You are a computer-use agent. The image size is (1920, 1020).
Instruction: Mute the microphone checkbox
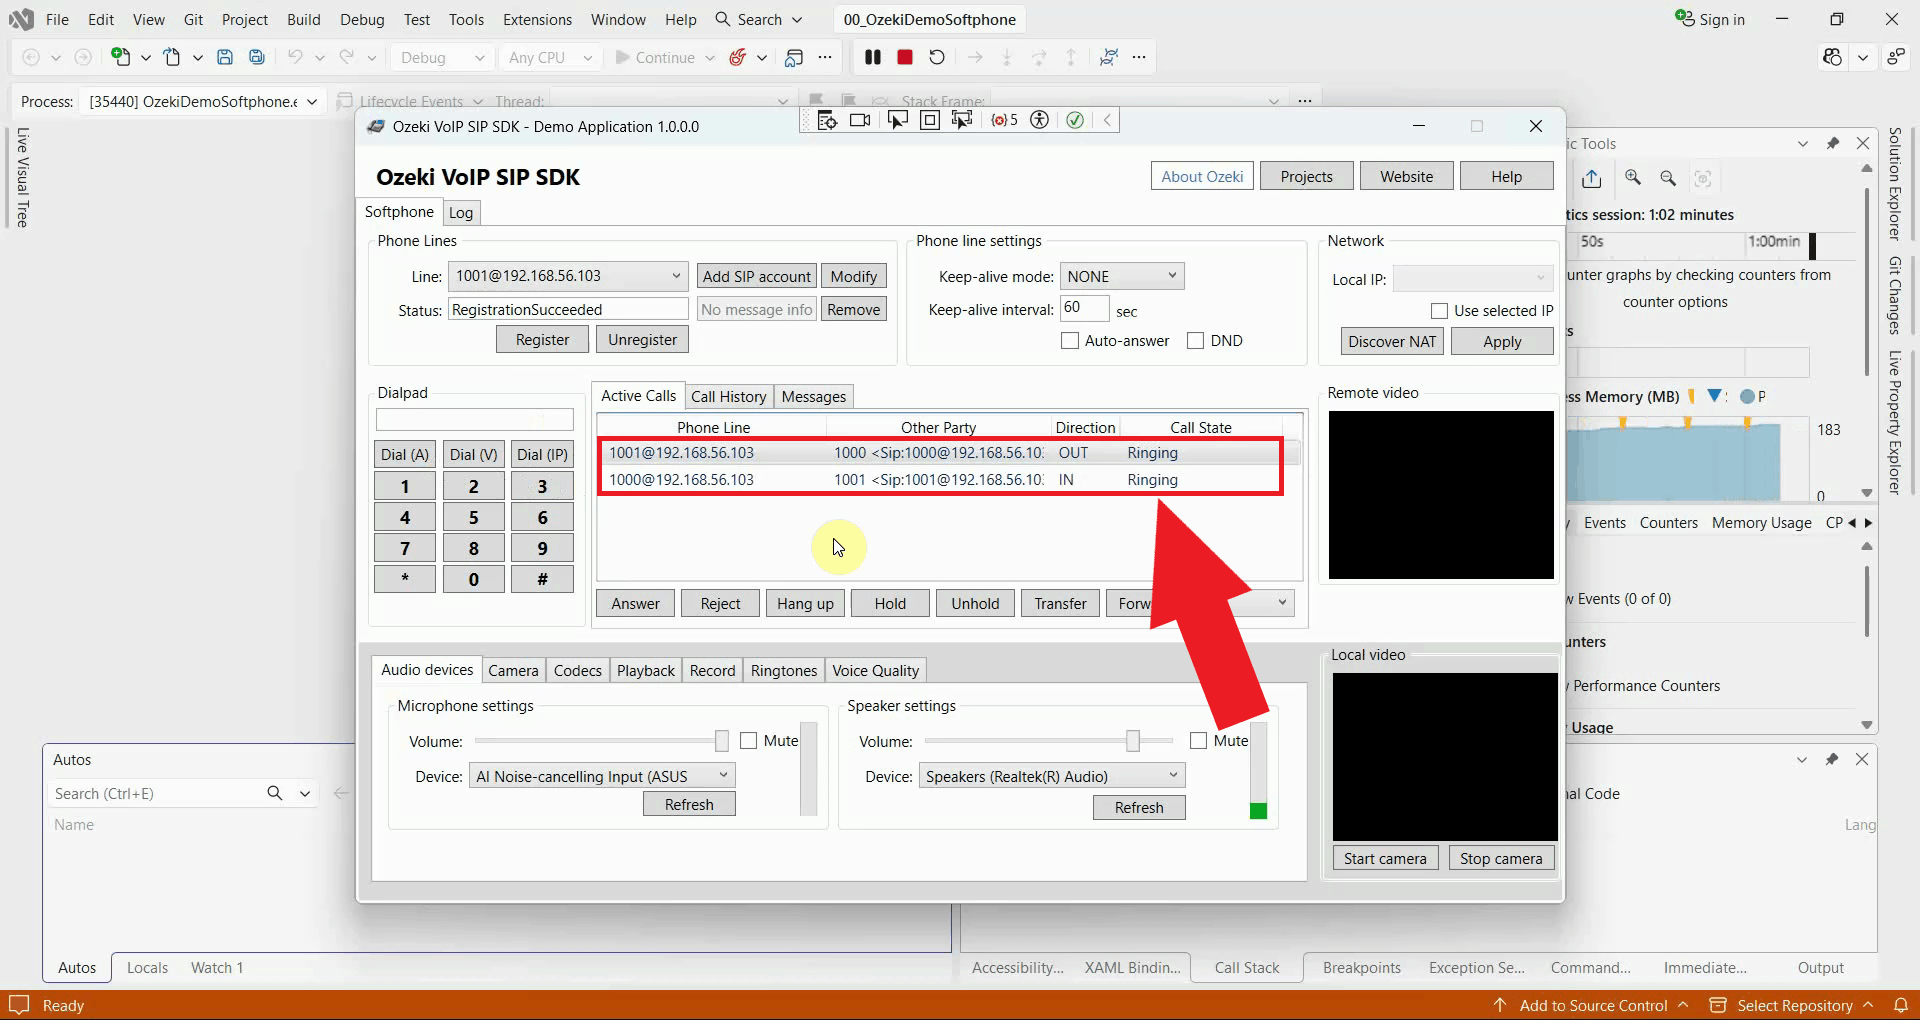tap(749, 741)
